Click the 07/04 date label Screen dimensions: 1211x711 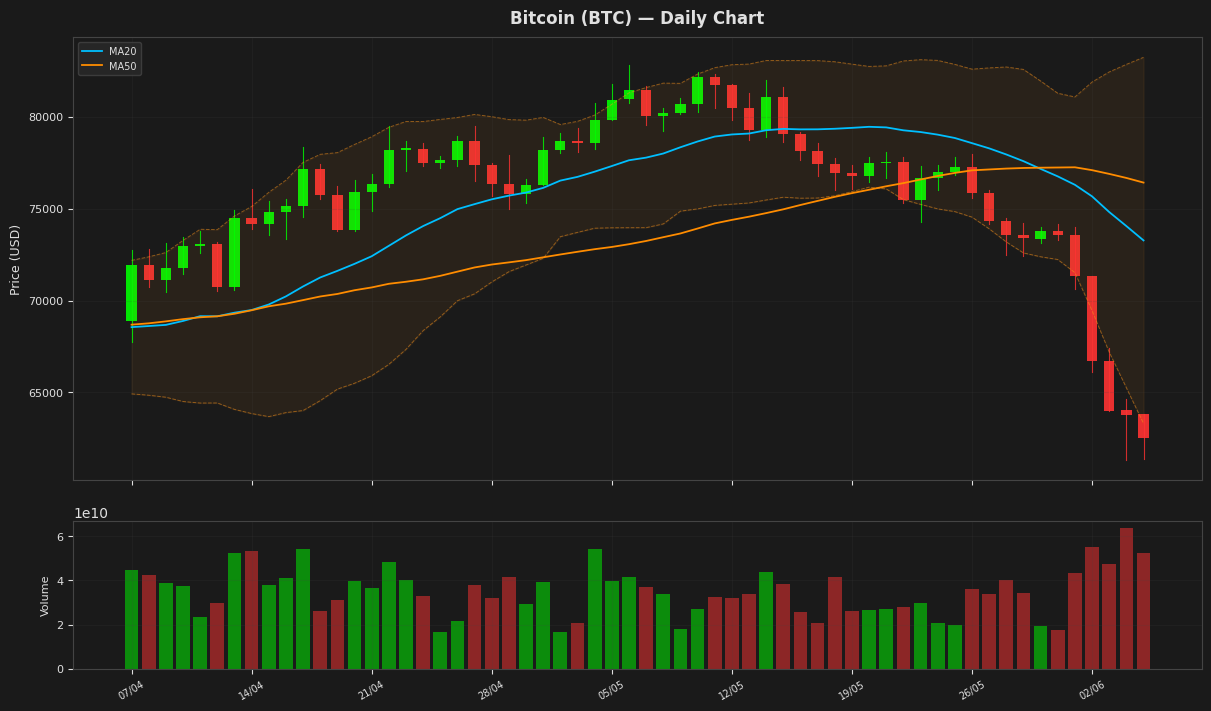pos(131,690)
